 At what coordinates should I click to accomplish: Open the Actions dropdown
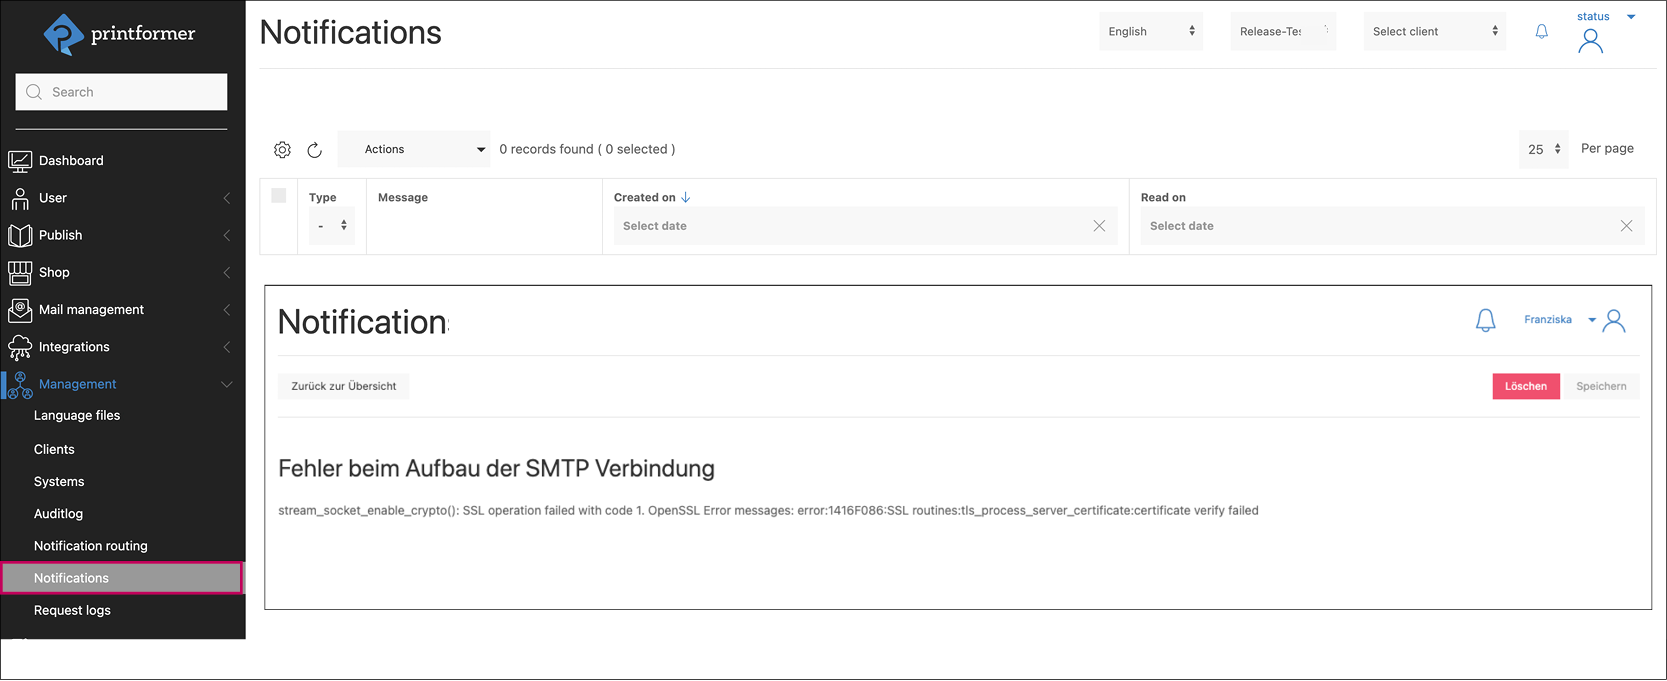click(414, 150)
